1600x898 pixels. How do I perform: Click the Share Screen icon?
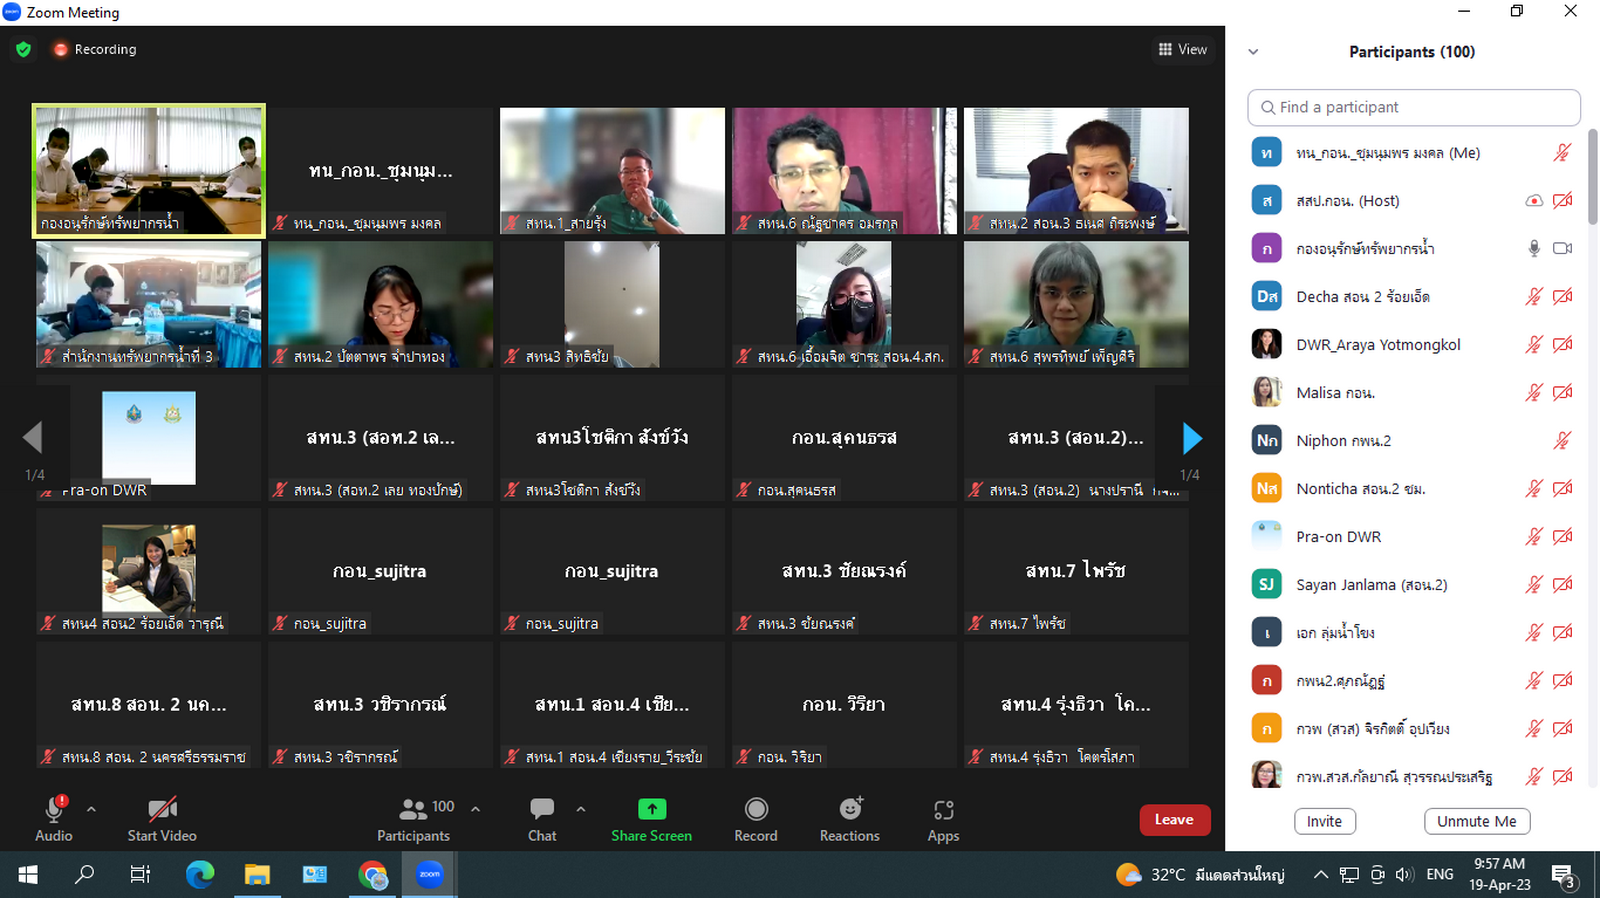(x=651, y=809)
